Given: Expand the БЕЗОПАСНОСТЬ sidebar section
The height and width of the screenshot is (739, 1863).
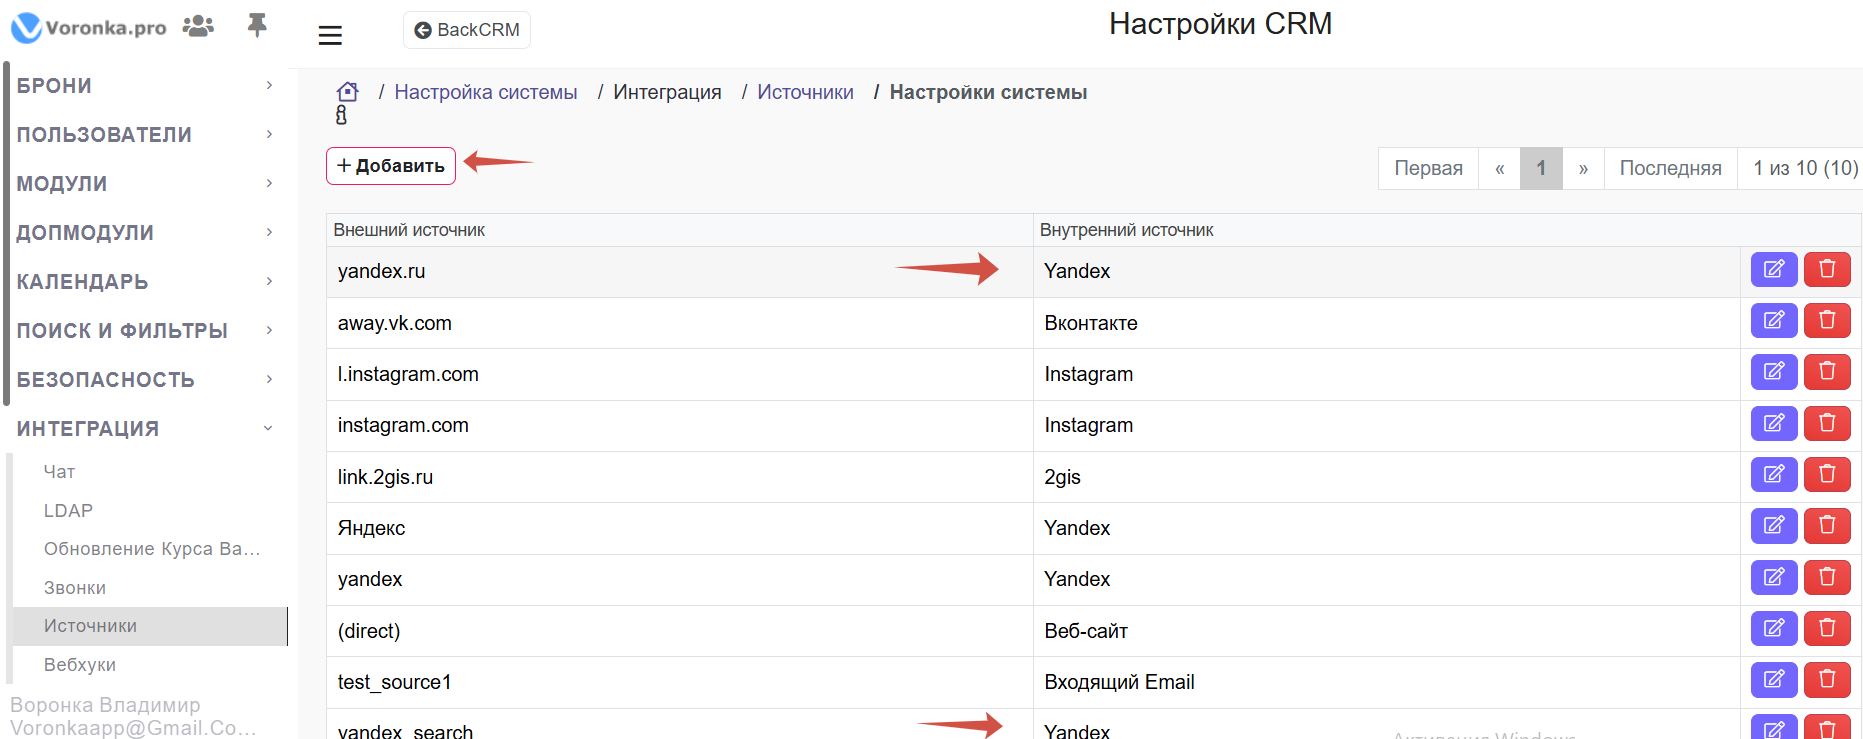Looking at the screenshot, I should click(144, 380).
